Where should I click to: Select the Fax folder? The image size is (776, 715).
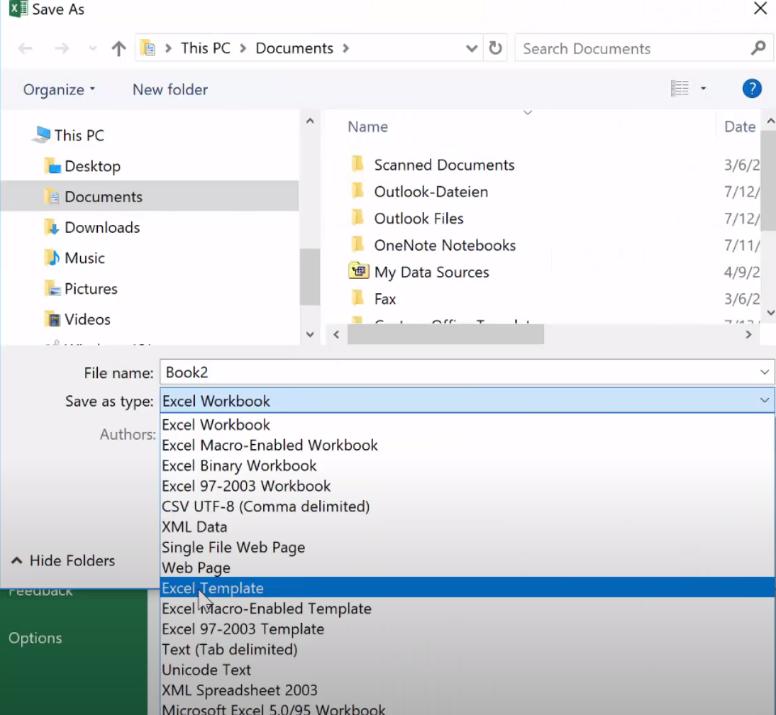tap(385, 299)
